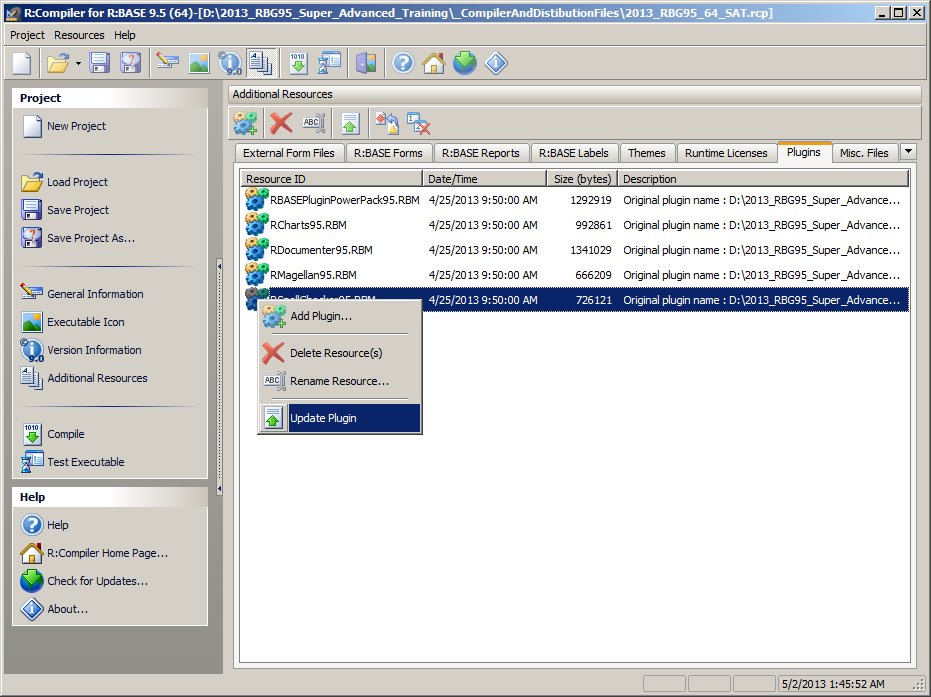Click the Rename Resource ABC toolbar icon
Viewport: 931px width, 697px height.
314,123
